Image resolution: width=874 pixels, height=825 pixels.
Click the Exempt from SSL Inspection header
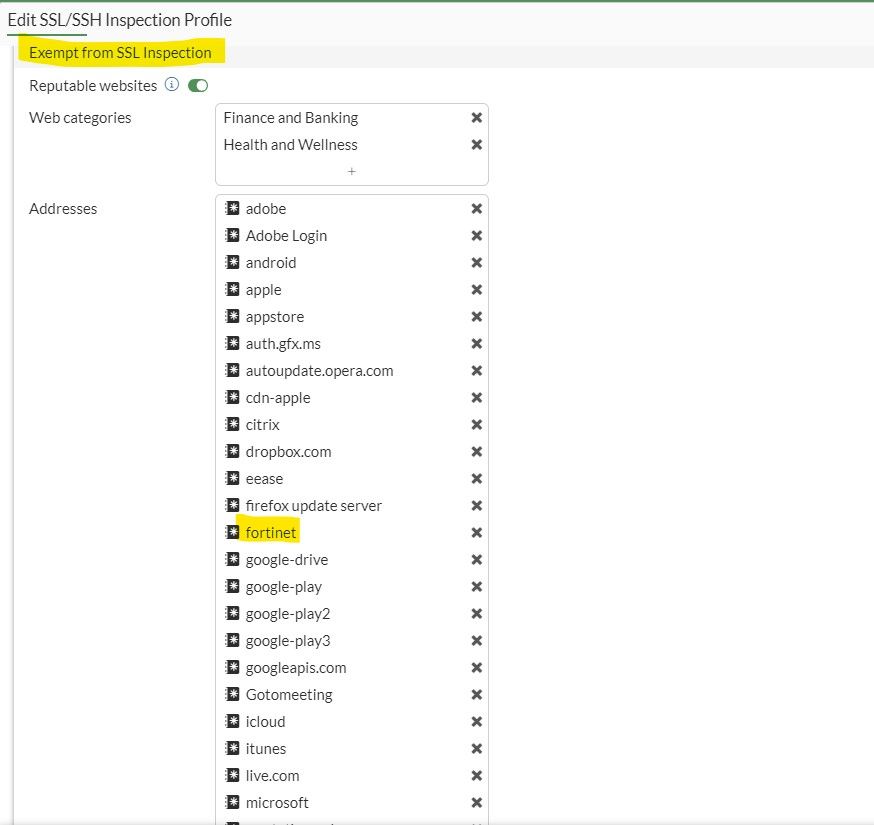(121, 53)
